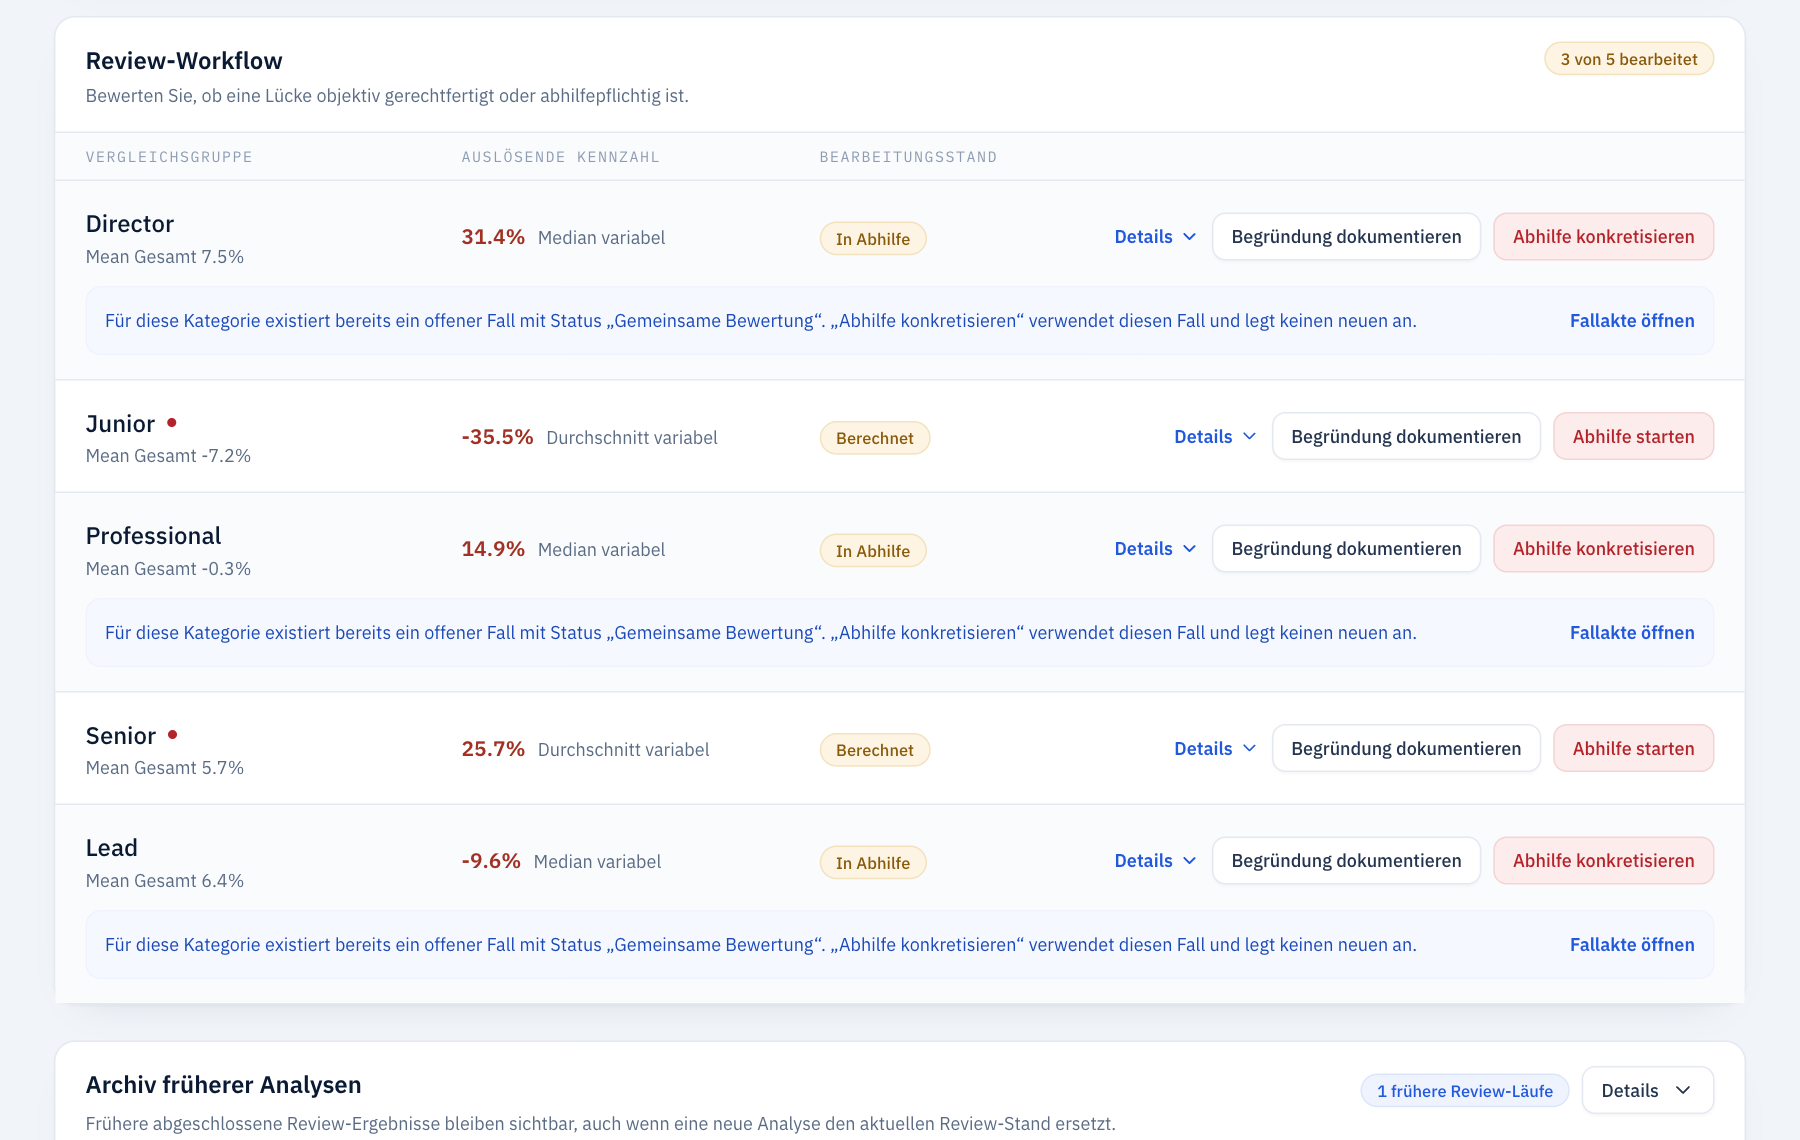This screenshot has width=1800, height=1140.
Task: Click the red dot next to Junior
Action: point(172,423)
